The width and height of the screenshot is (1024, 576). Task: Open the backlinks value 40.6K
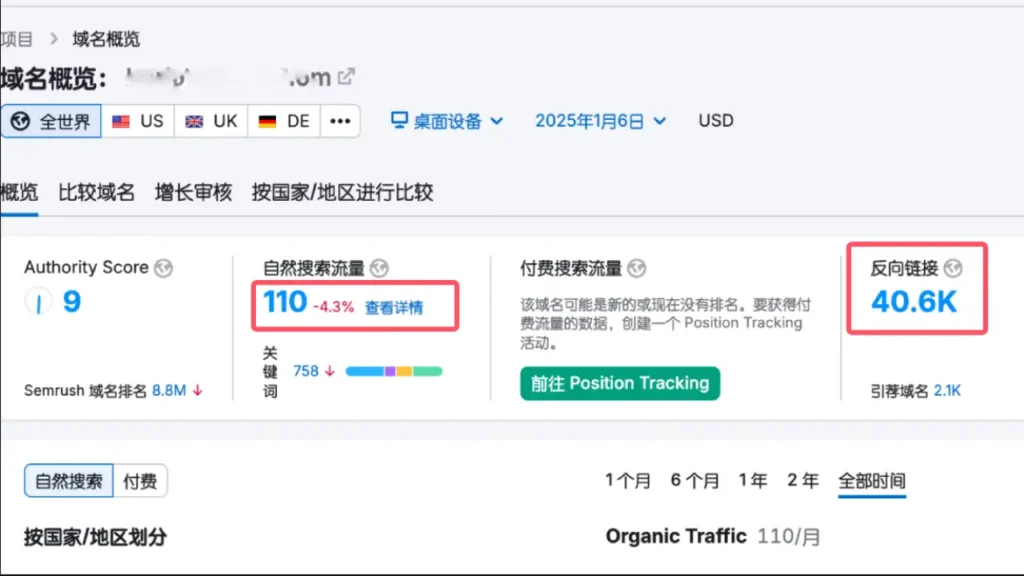click(x=914, y=302)
